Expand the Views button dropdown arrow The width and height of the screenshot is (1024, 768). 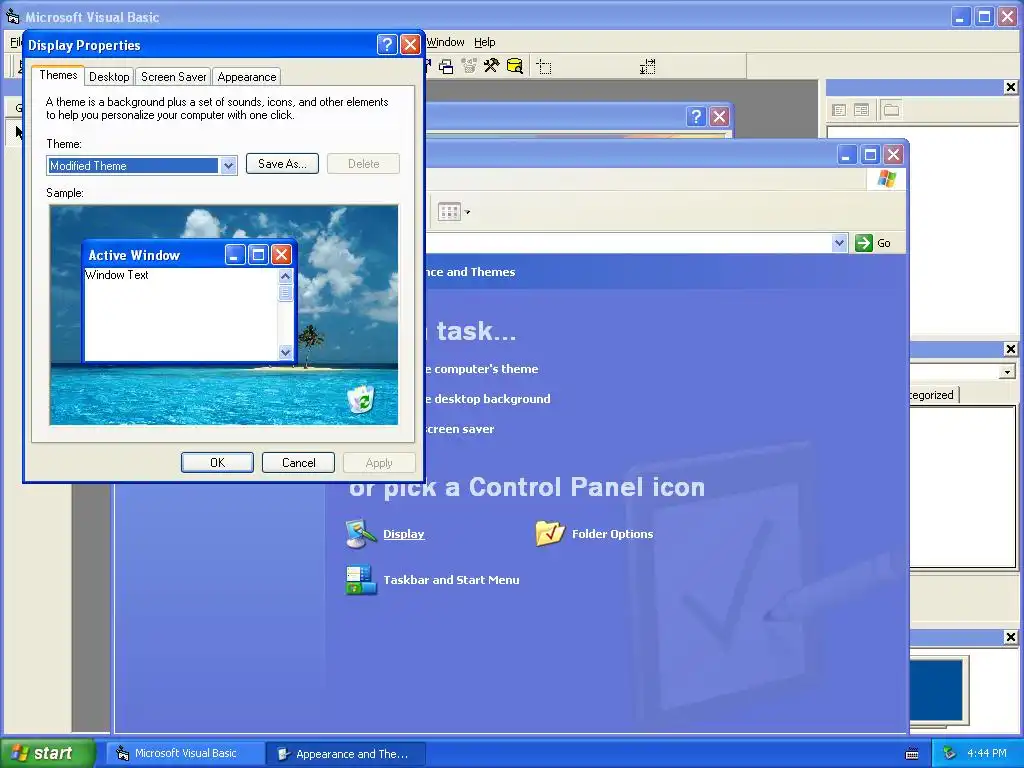(467, 212)
